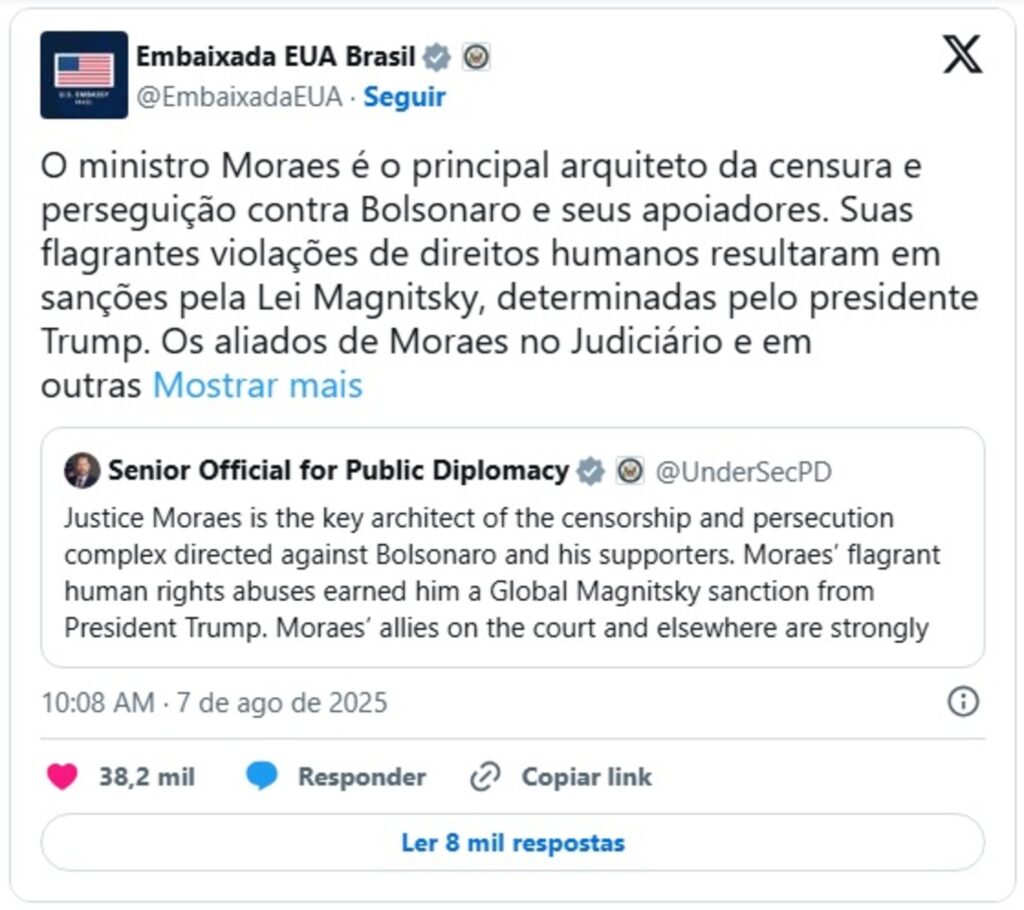
Task: Click the seal badge next to @UnderSecPD
Action: 630,471
